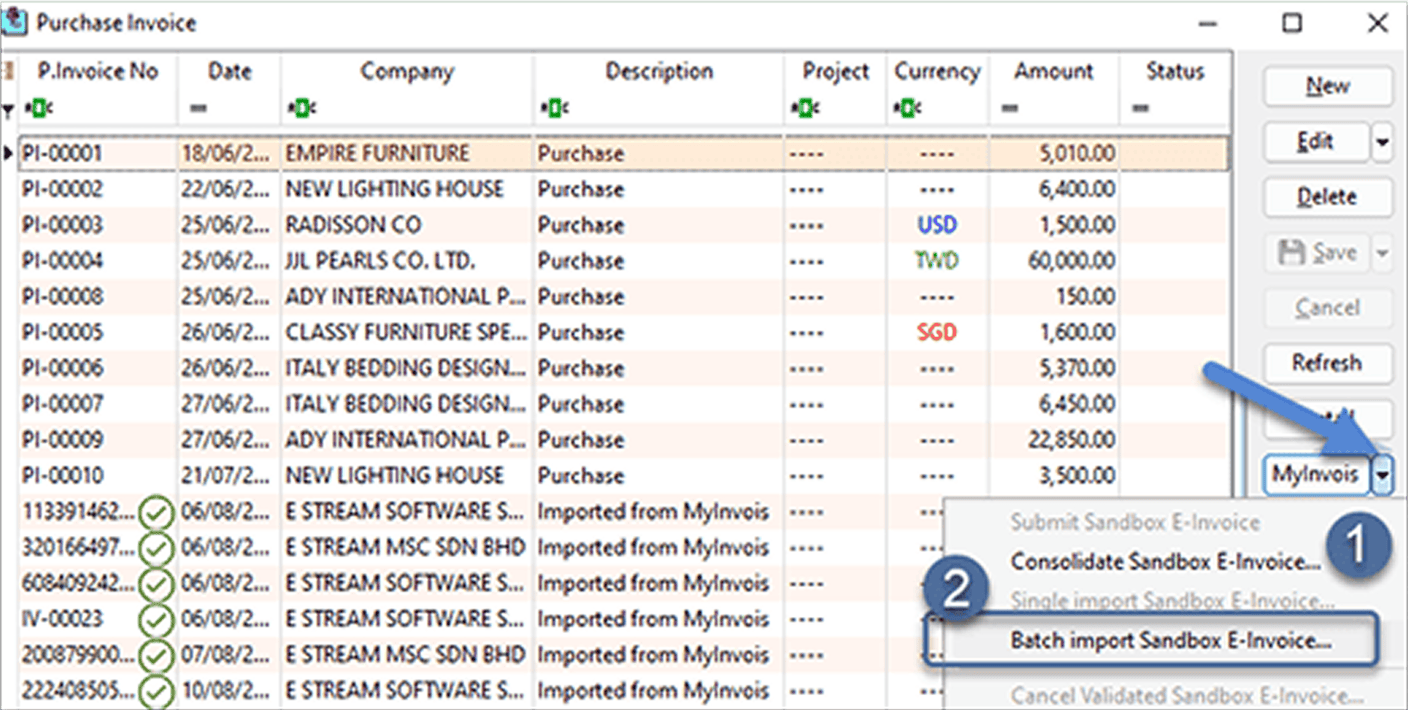
Task: Open the Save button dropdown arrow
Action: pos(1382,253)
